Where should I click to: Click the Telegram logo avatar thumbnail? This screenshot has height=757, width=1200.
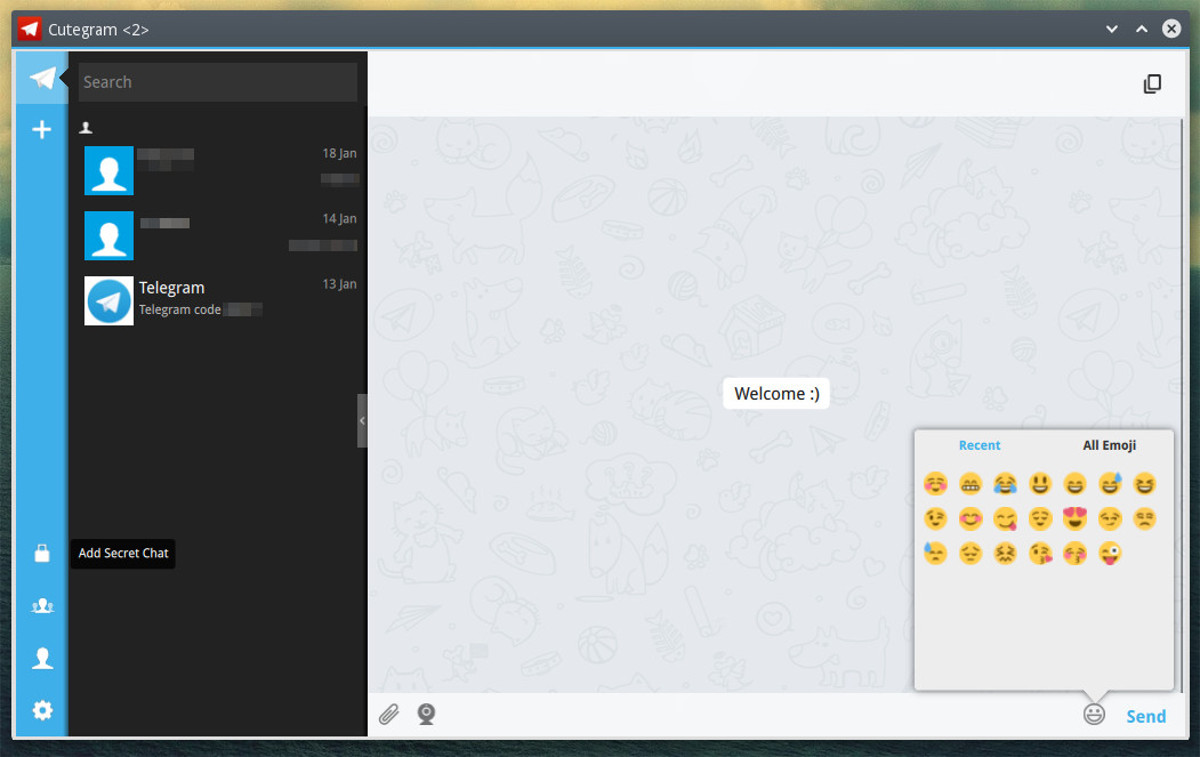[x=109, y=301]
